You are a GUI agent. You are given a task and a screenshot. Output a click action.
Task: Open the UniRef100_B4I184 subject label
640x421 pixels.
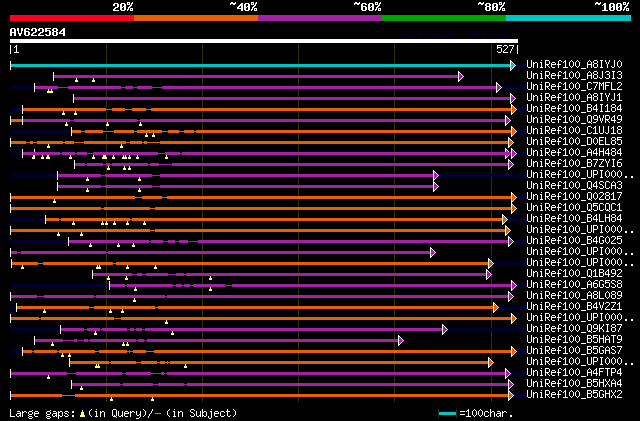574,108
